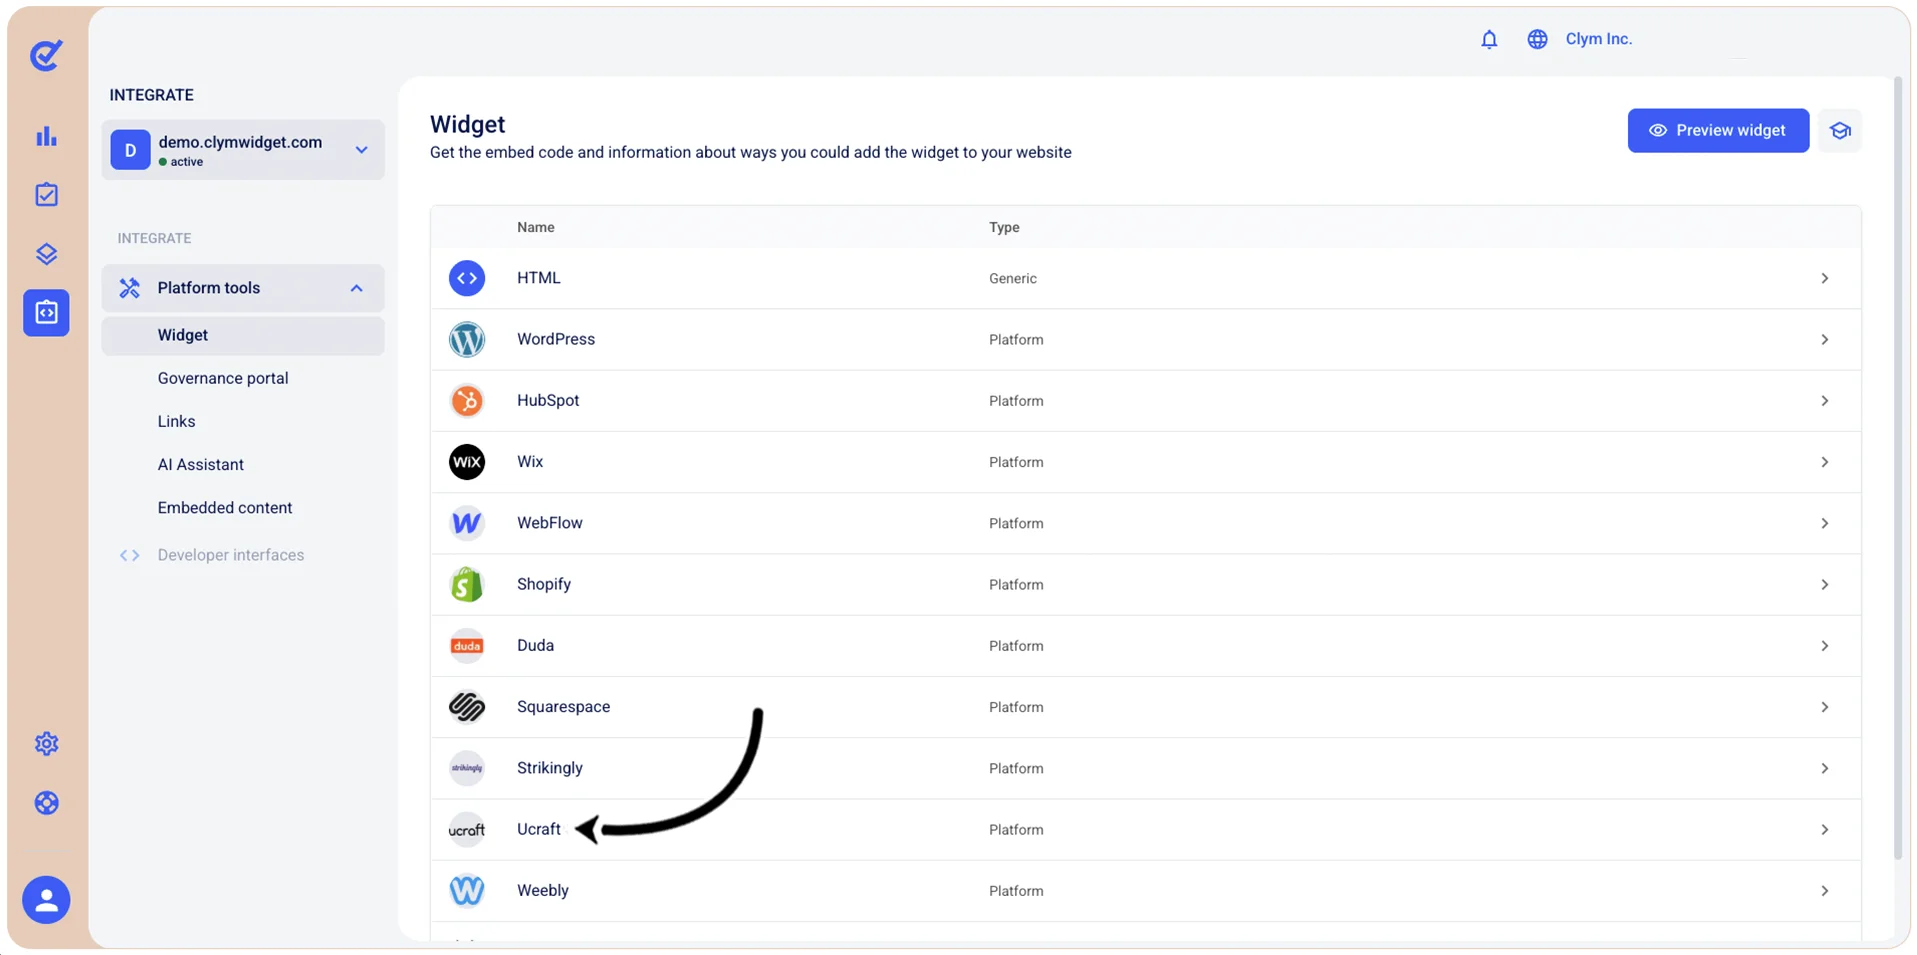This screenshot has width=1917, height=955.
Task: Click the language globe icon
Action: [1537, 39]
